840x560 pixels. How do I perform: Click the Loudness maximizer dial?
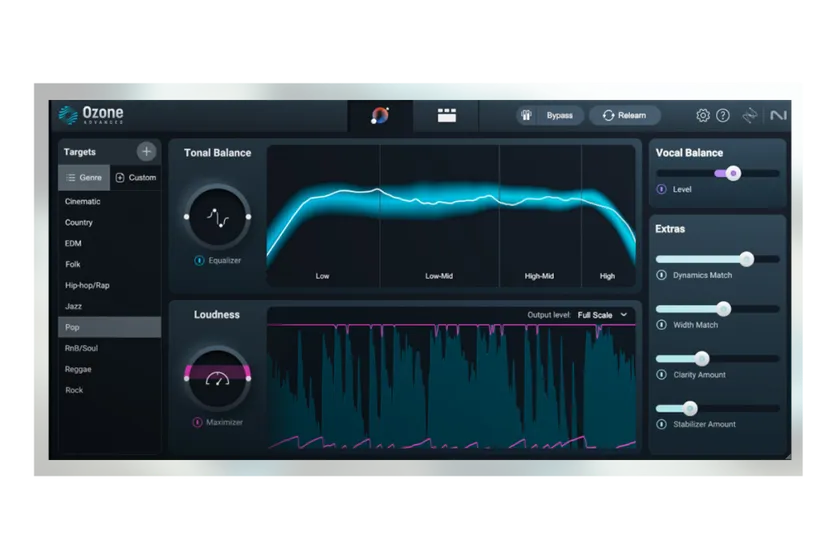coord(218,379)
